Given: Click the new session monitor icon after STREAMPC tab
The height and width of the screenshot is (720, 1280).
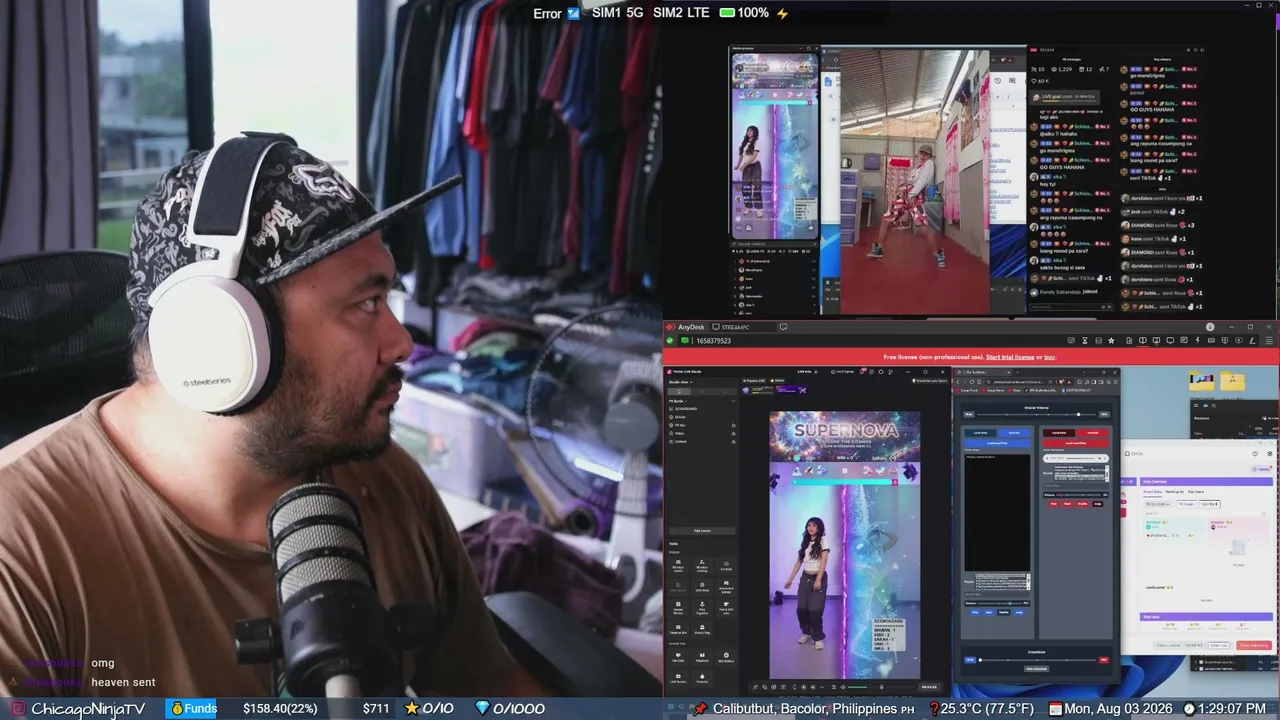Looking at the screenshot, I should click(784, 327).
